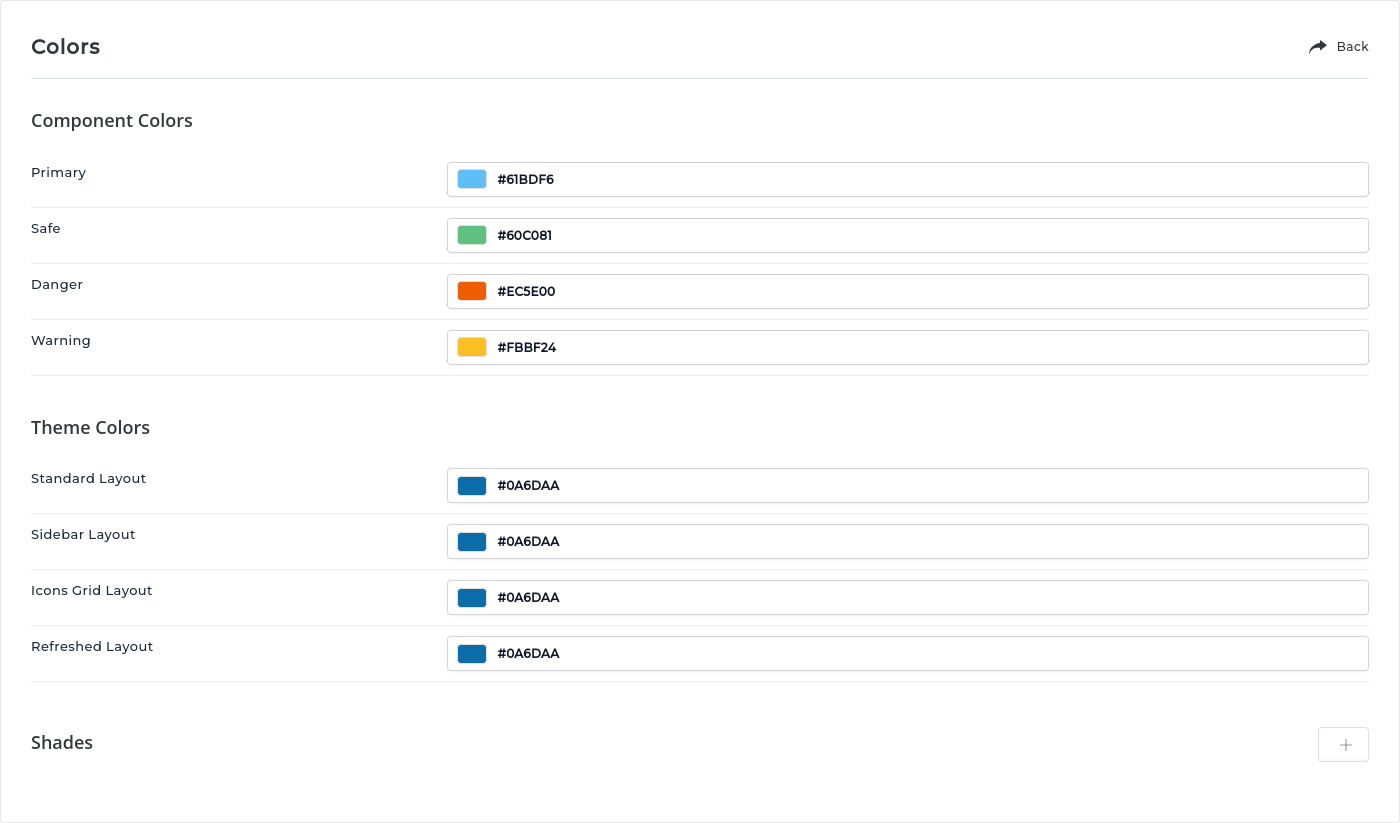Image resolution: width=1400 pixels, height=823 pixels.
Task: Pick the Icons Grid Layout swatch
Action: tap(472, 598)
